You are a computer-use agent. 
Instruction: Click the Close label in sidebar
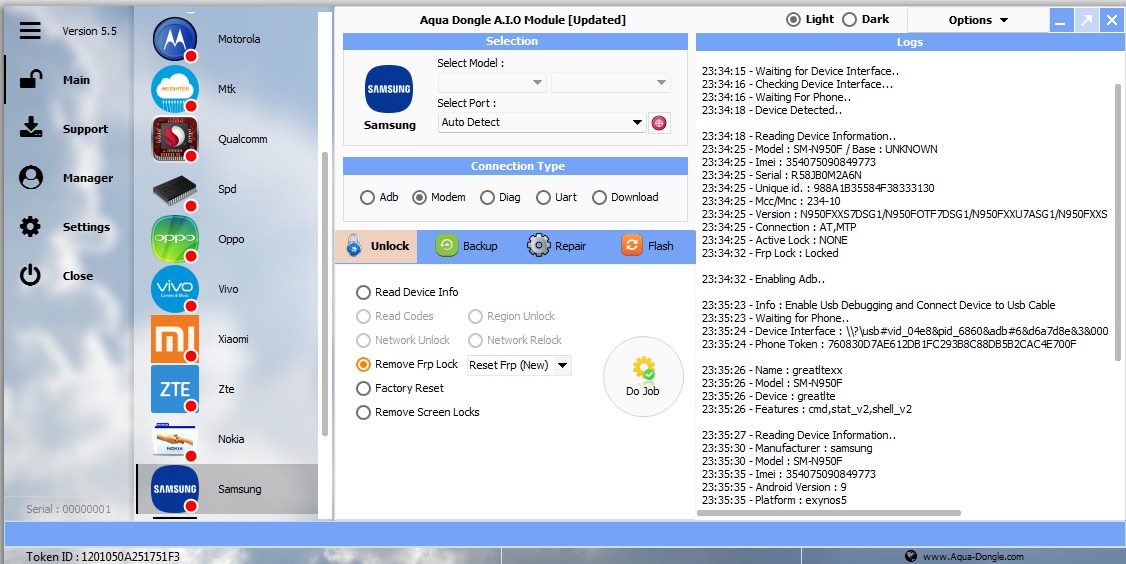(x=78, y=276)
